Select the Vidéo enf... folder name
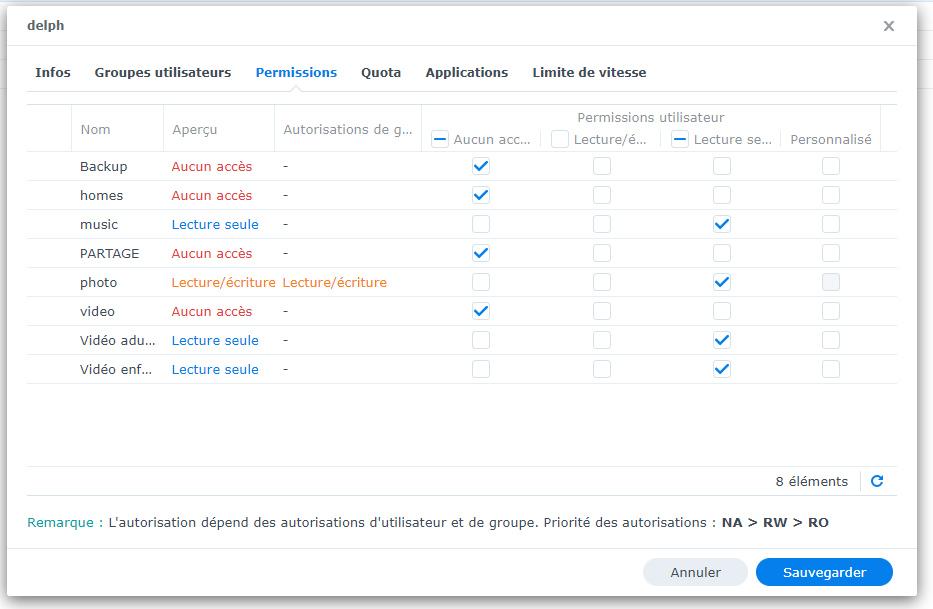The image size is (933, 609). (115, 370)
